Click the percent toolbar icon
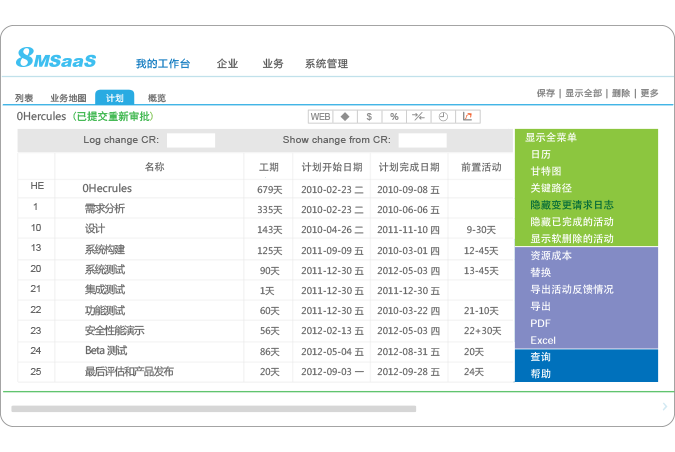 pos(394,117)
